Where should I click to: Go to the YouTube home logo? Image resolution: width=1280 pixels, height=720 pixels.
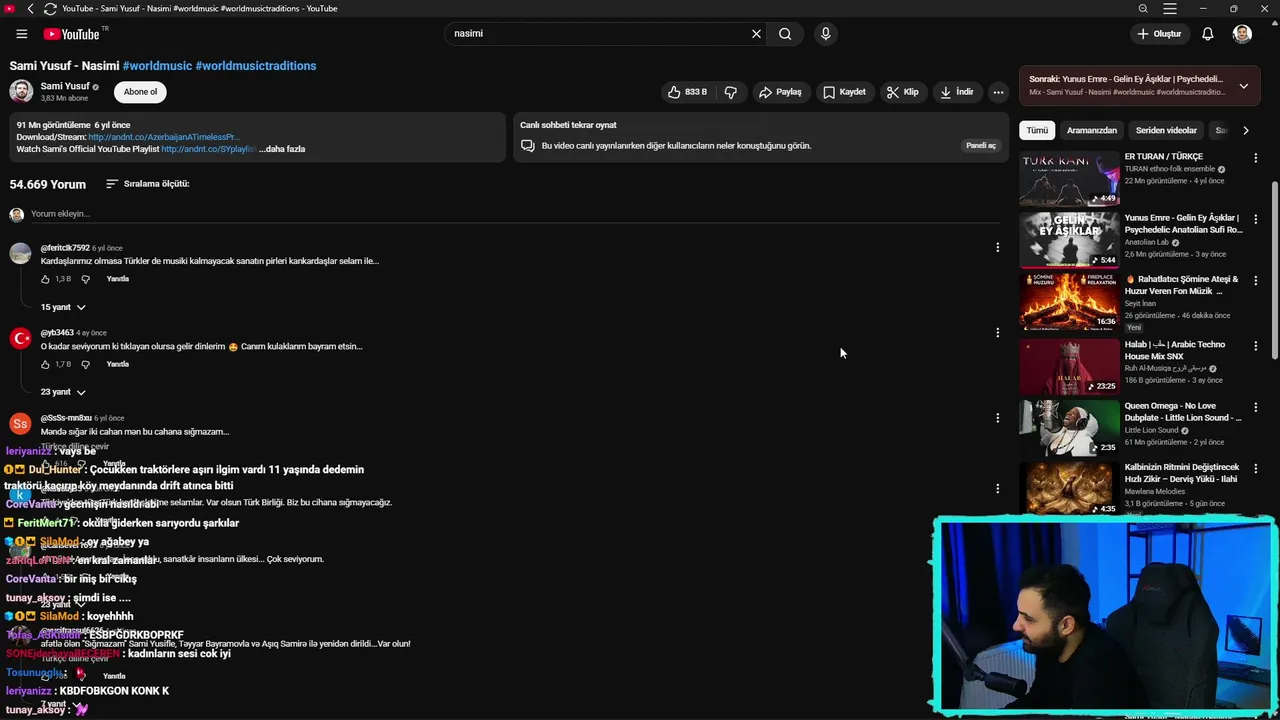point(72,34)
